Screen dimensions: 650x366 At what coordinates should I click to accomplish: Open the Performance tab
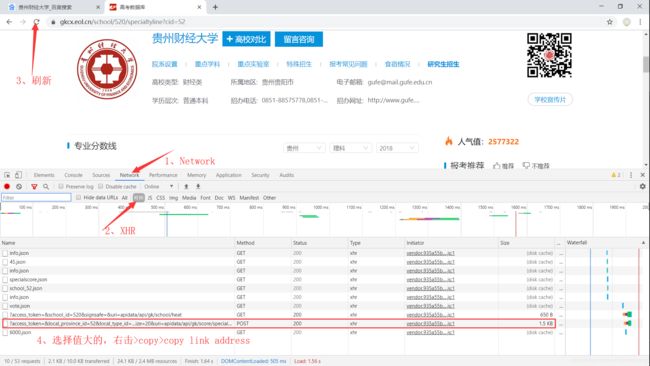click(x=163, y=175)
